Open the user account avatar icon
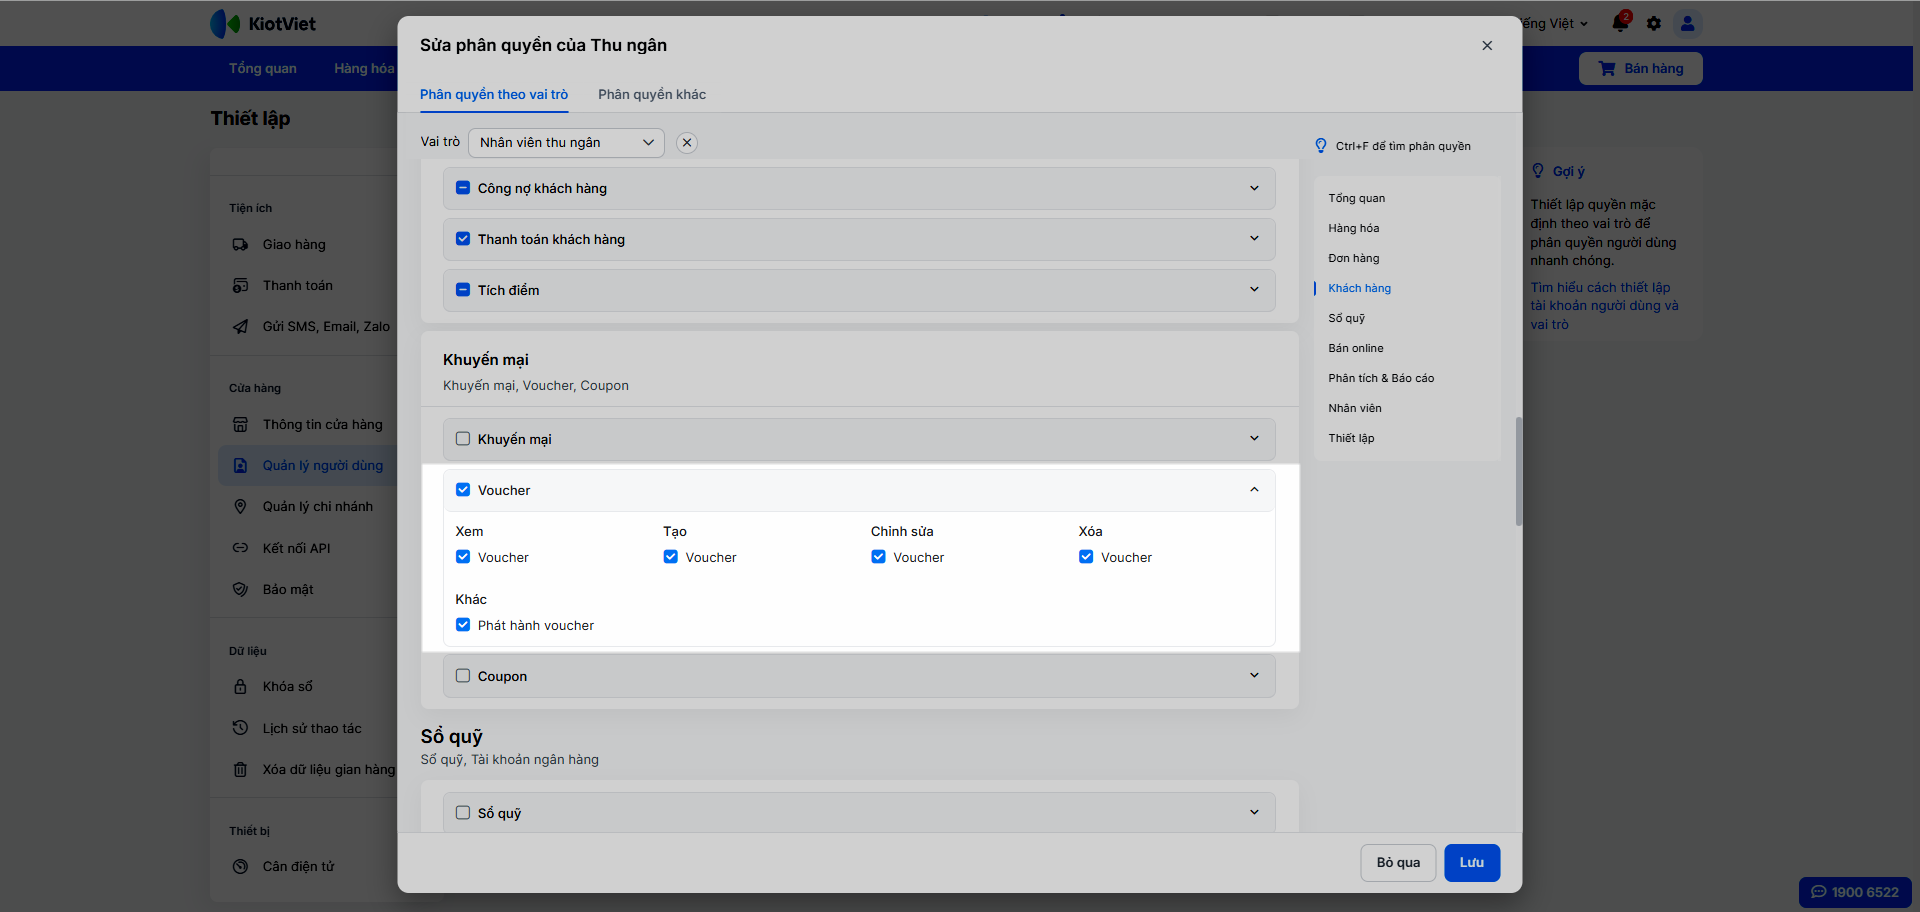The image size is (1920, 912). [1687, 23]
